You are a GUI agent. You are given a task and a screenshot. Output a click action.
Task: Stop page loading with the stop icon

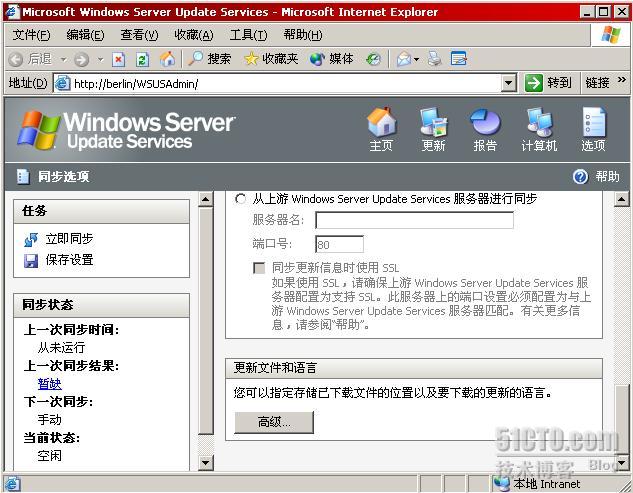click(118, 59)
